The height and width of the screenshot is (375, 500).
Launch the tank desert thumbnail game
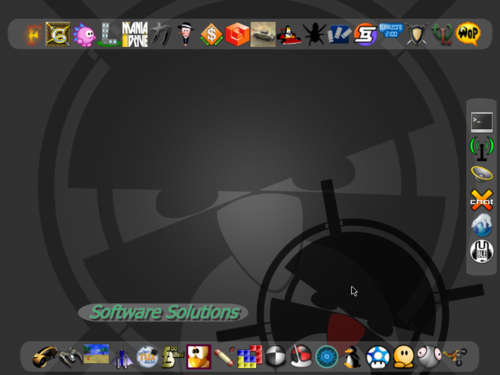coord(263,34)
